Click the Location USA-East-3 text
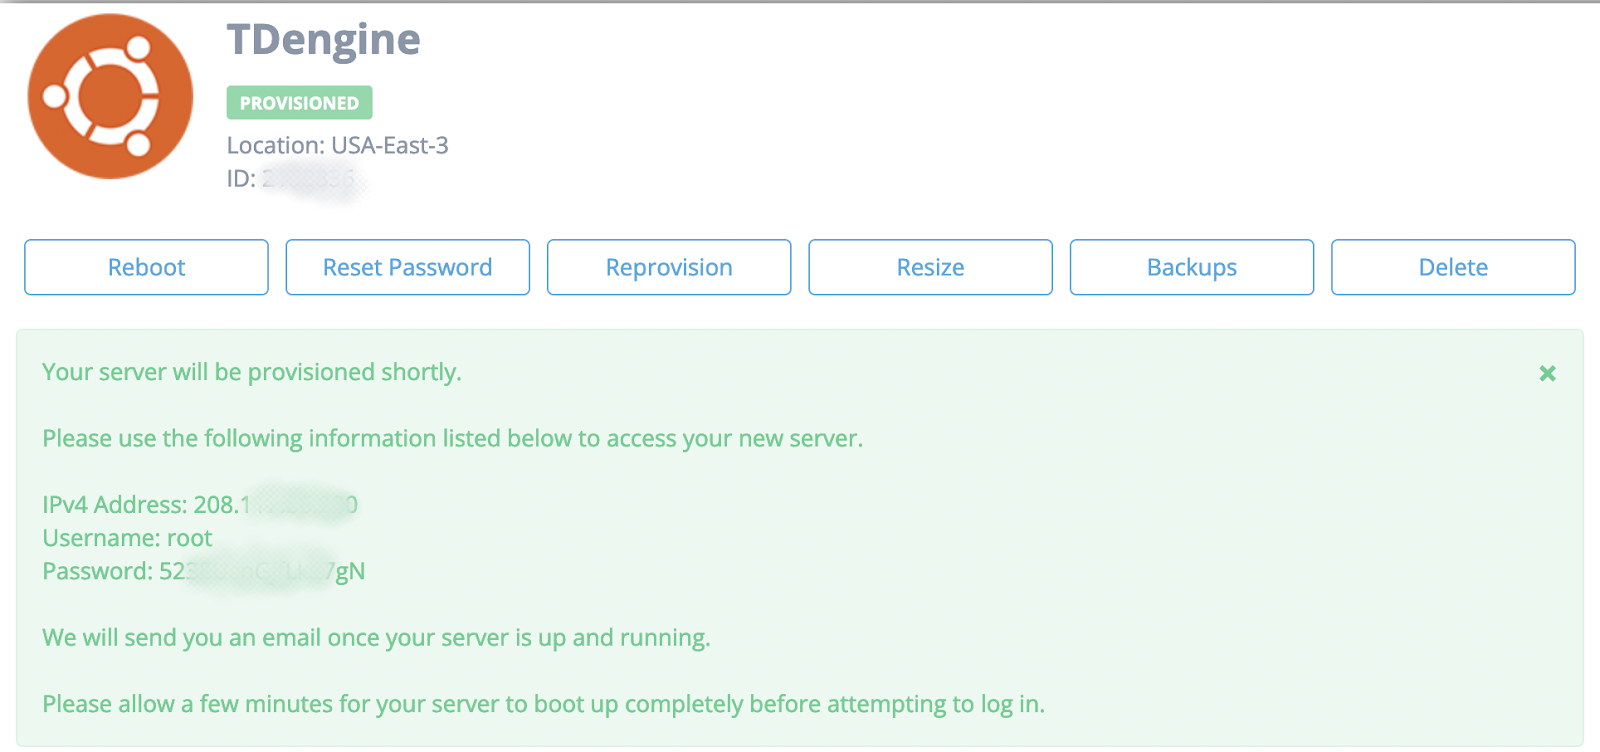 pos(337,146)
